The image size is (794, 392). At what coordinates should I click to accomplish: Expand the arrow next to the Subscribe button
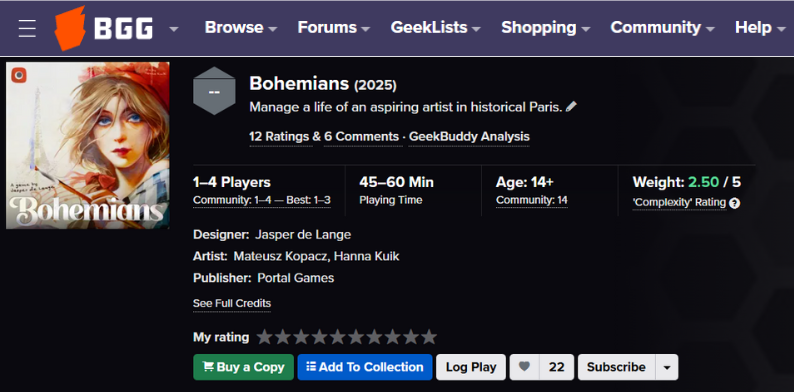coord(667,367)
